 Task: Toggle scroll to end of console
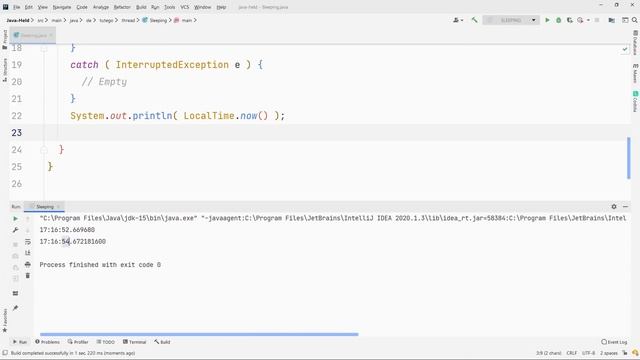tap(28, 253)
